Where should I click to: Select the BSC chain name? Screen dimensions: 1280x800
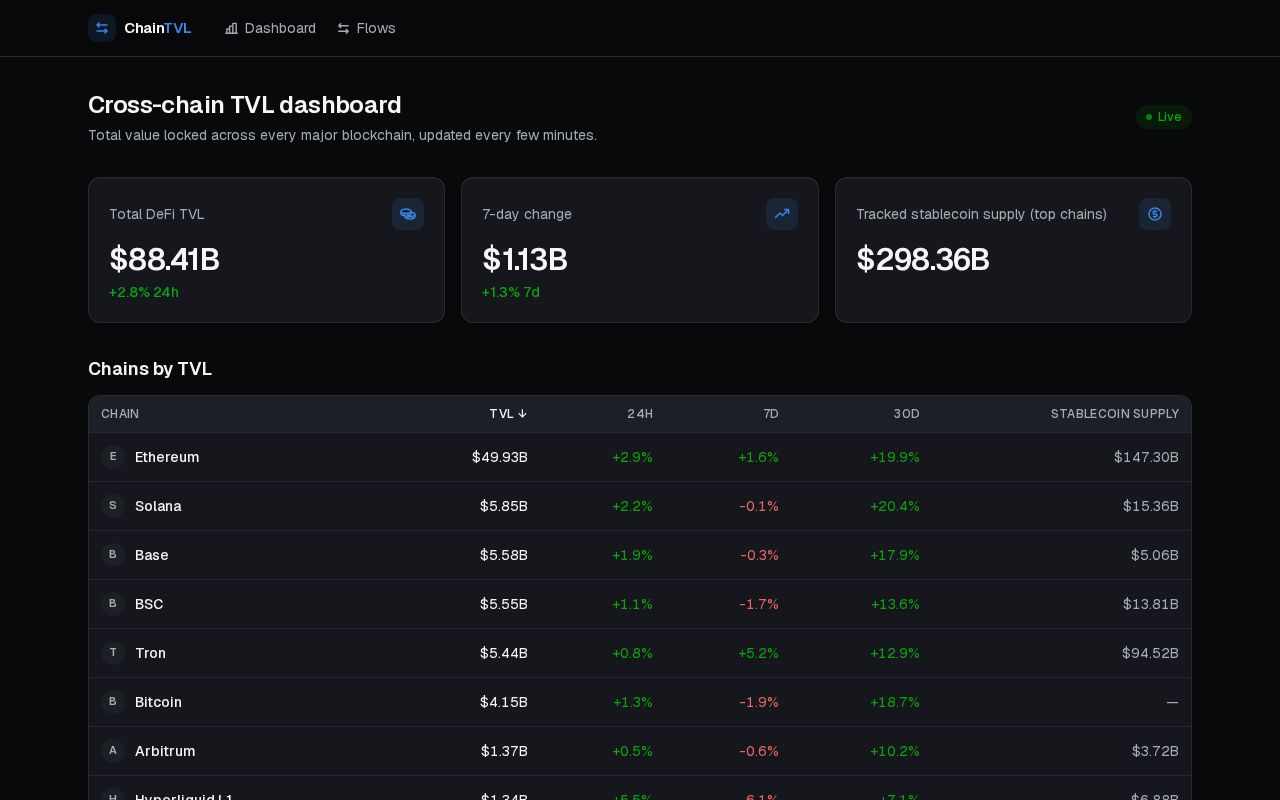click(x=149, y=604)
